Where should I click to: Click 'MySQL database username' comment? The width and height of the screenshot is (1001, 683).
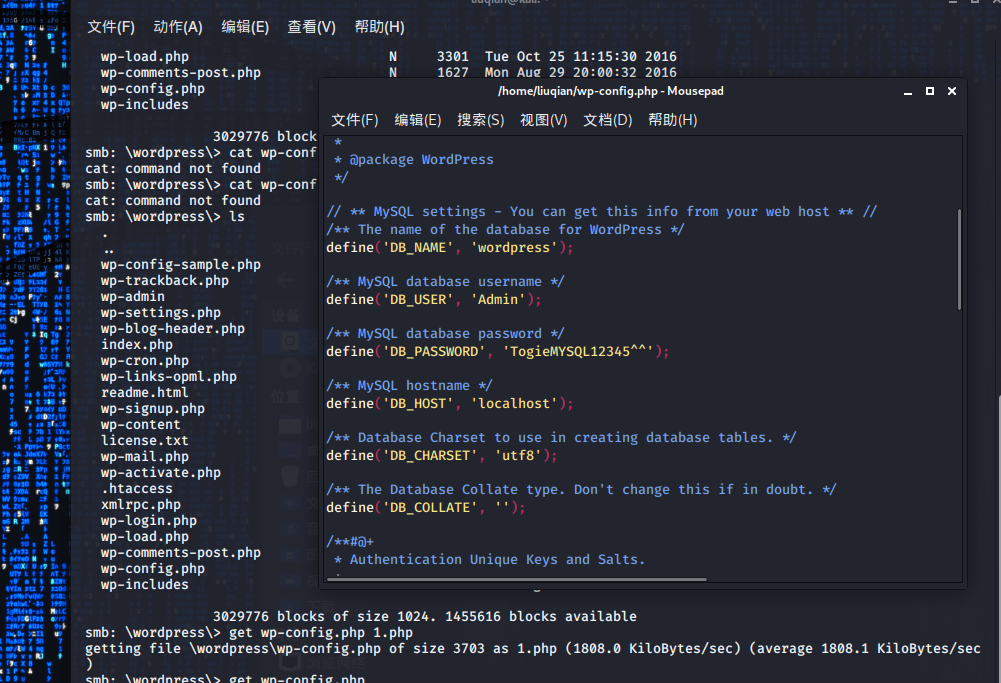446,281
